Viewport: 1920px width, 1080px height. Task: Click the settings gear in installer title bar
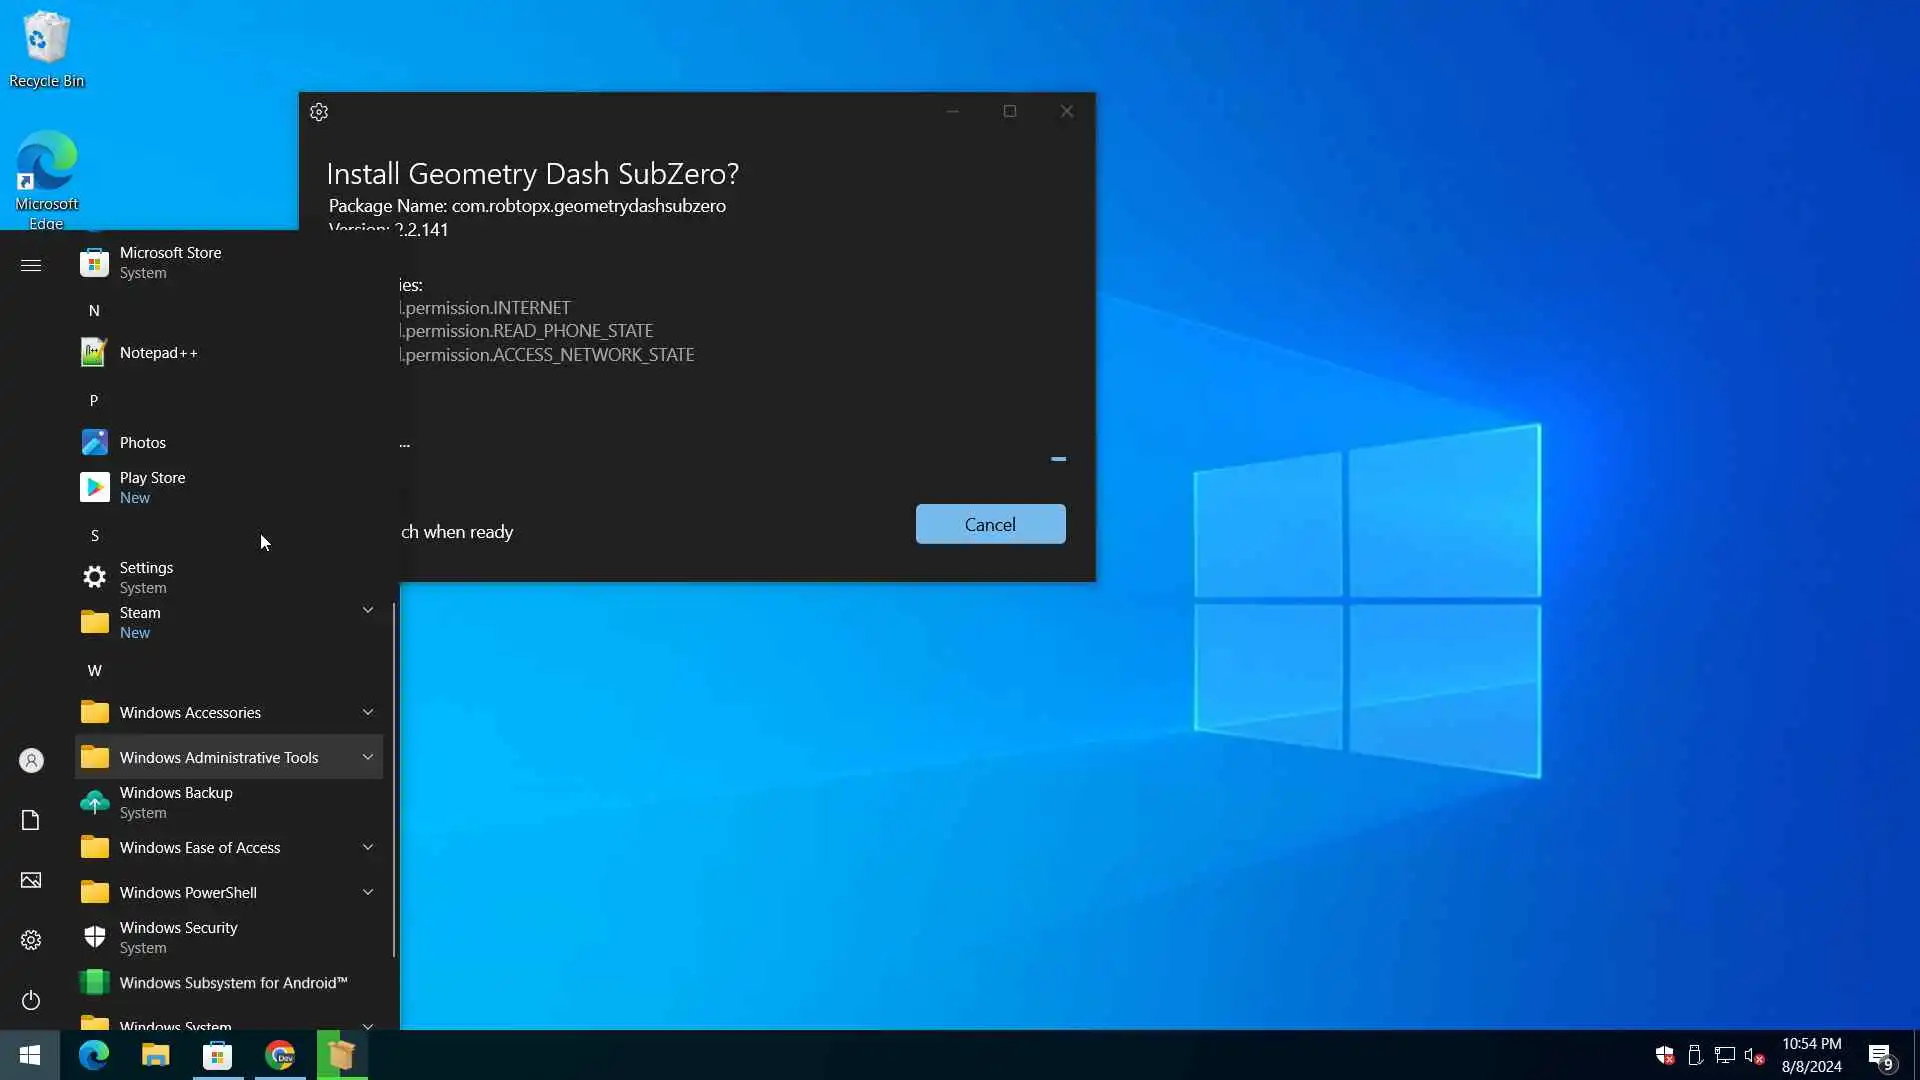coord(319,112)
